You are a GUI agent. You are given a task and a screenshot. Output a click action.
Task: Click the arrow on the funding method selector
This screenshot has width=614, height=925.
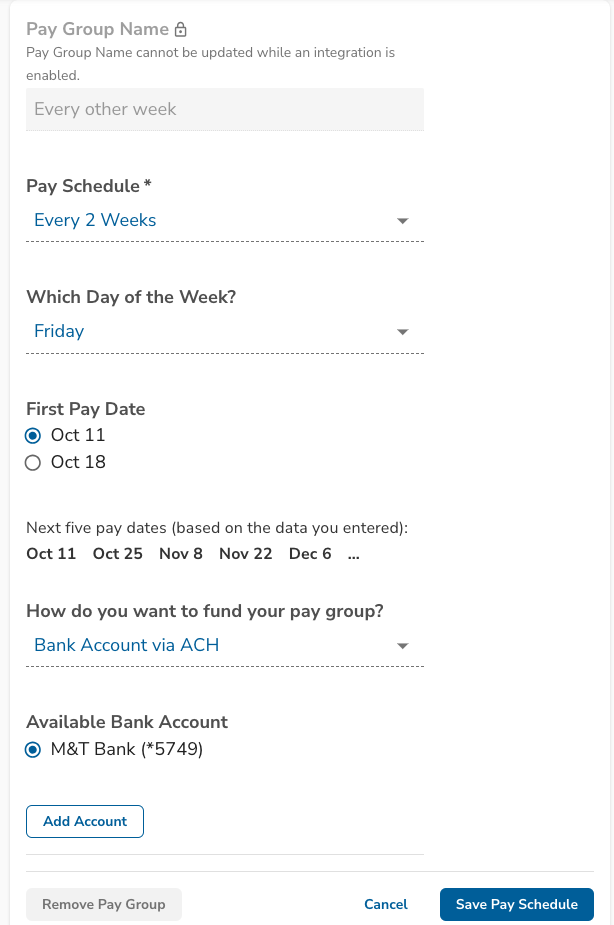403,646
